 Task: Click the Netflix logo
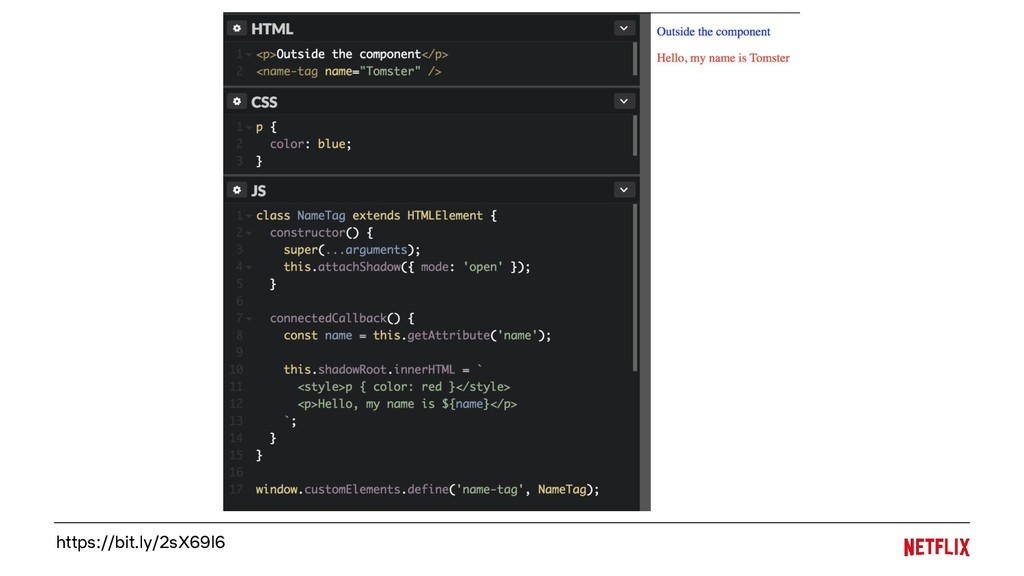tap(936, 547)
